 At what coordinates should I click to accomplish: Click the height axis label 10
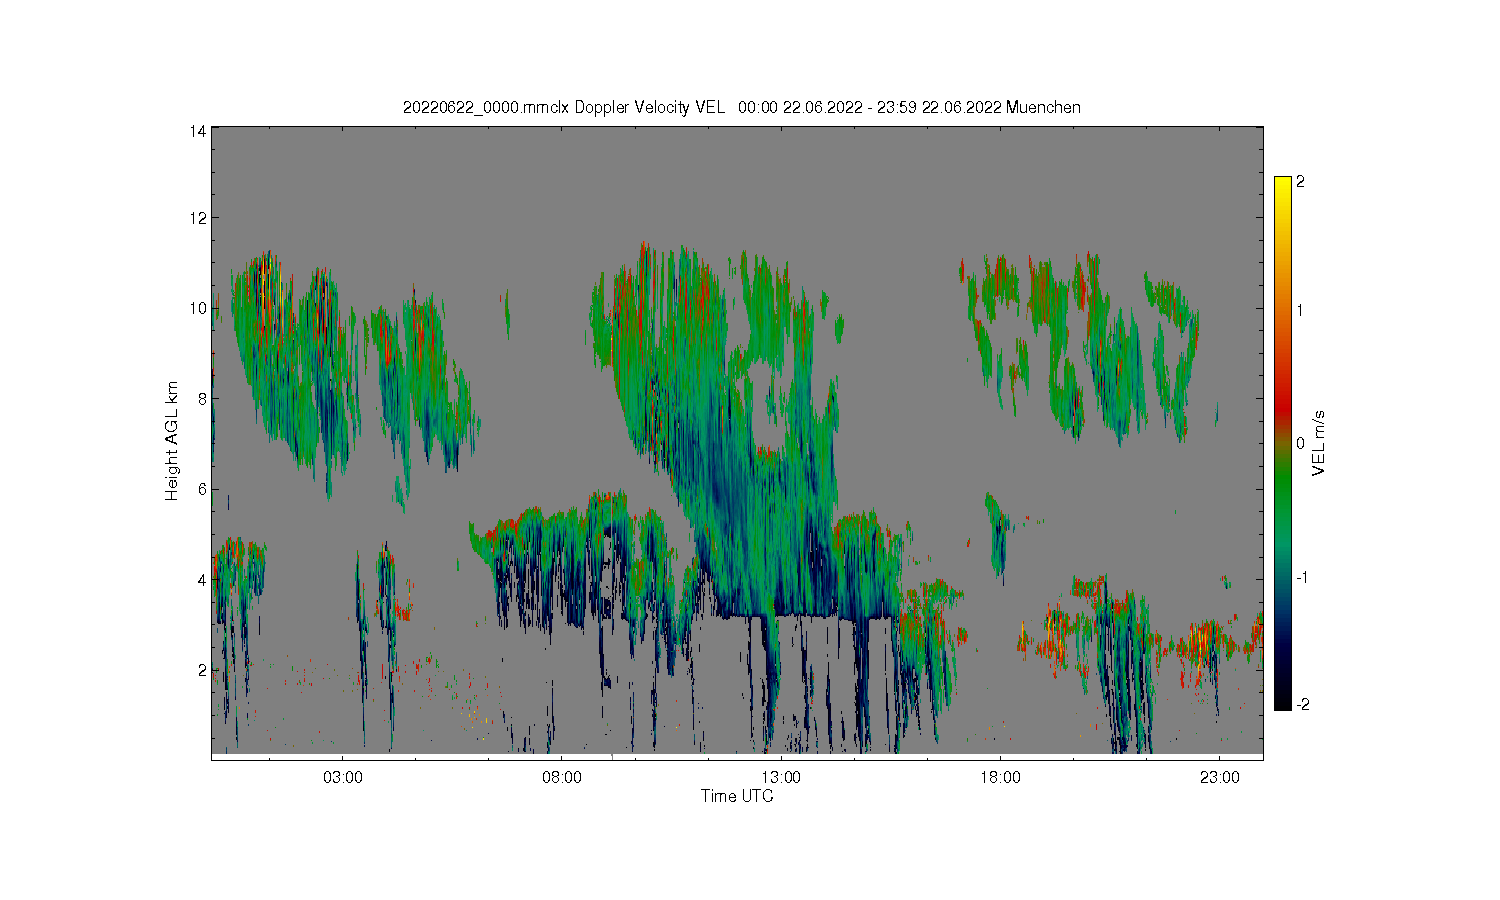(198, 308)
